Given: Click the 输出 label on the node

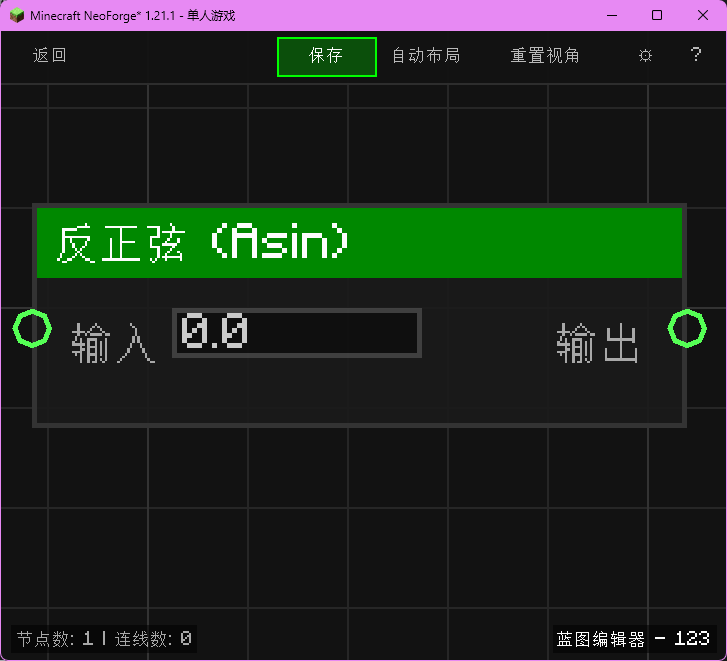Looking at the screenshot, I should [x=598, y=343].
